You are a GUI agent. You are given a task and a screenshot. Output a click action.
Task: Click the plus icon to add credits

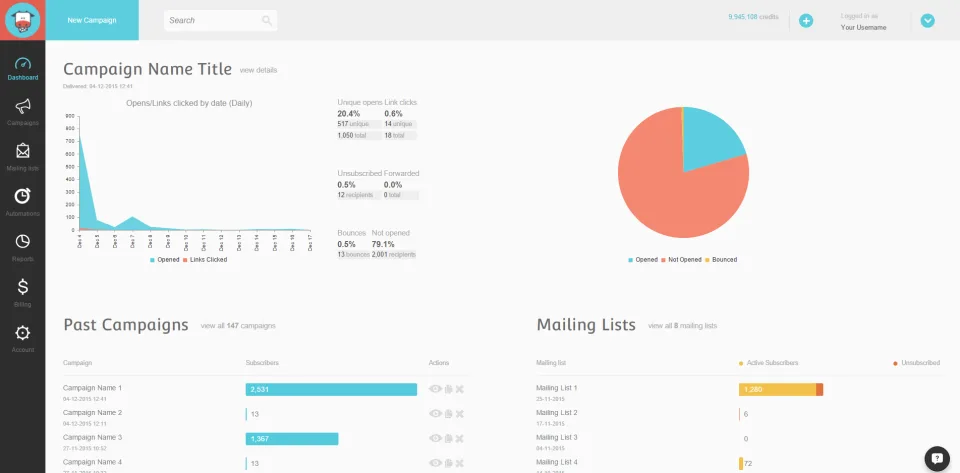tap(806, 21)
